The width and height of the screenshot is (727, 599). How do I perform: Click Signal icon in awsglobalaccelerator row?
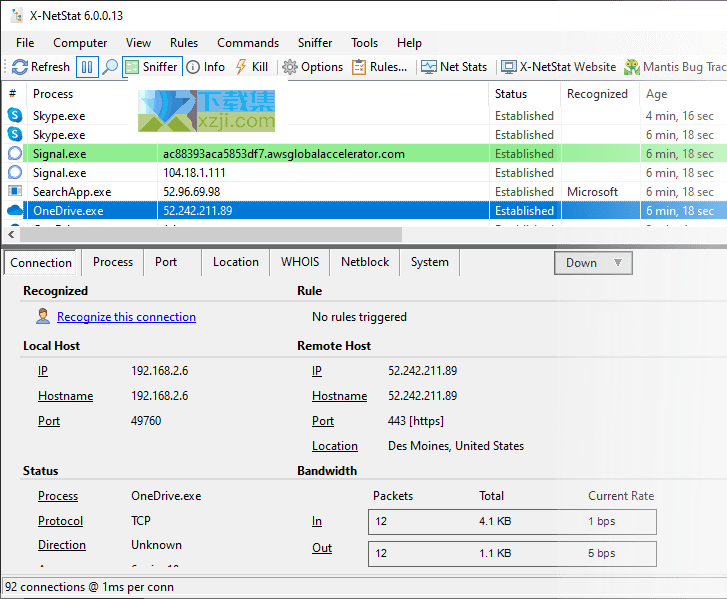[x=15, y=153]
